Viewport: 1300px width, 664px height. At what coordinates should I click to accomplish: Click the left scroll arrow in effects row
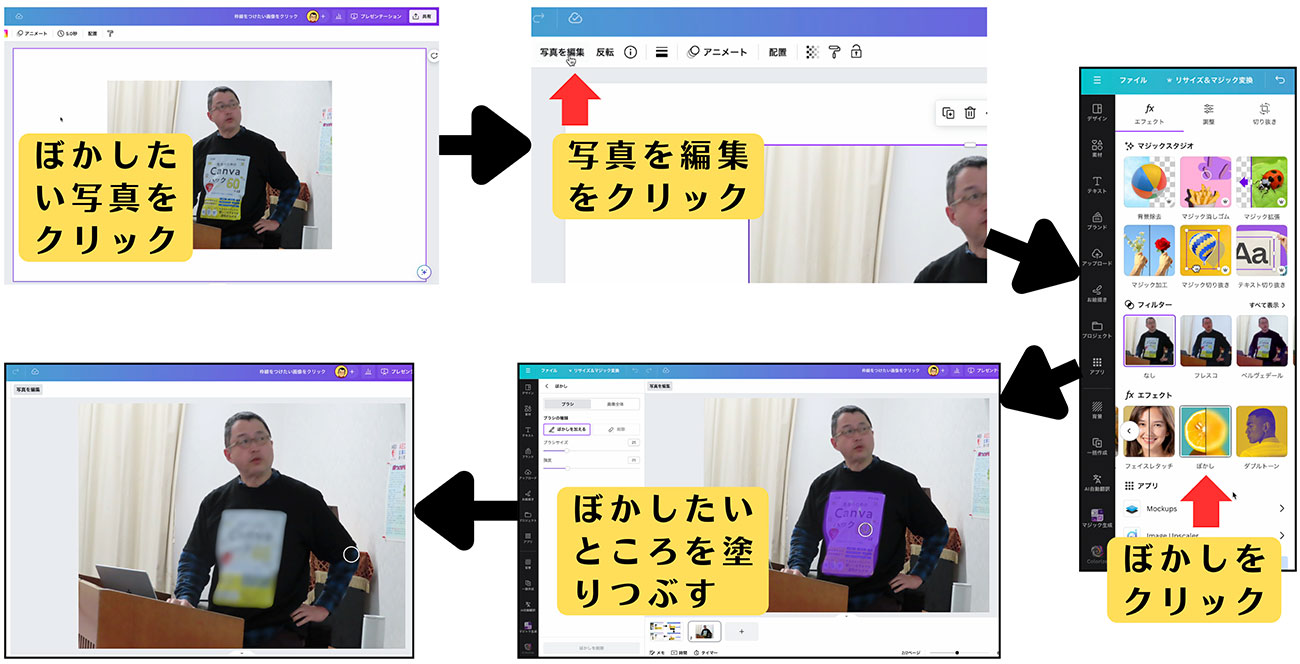(x=1129, y=431)
